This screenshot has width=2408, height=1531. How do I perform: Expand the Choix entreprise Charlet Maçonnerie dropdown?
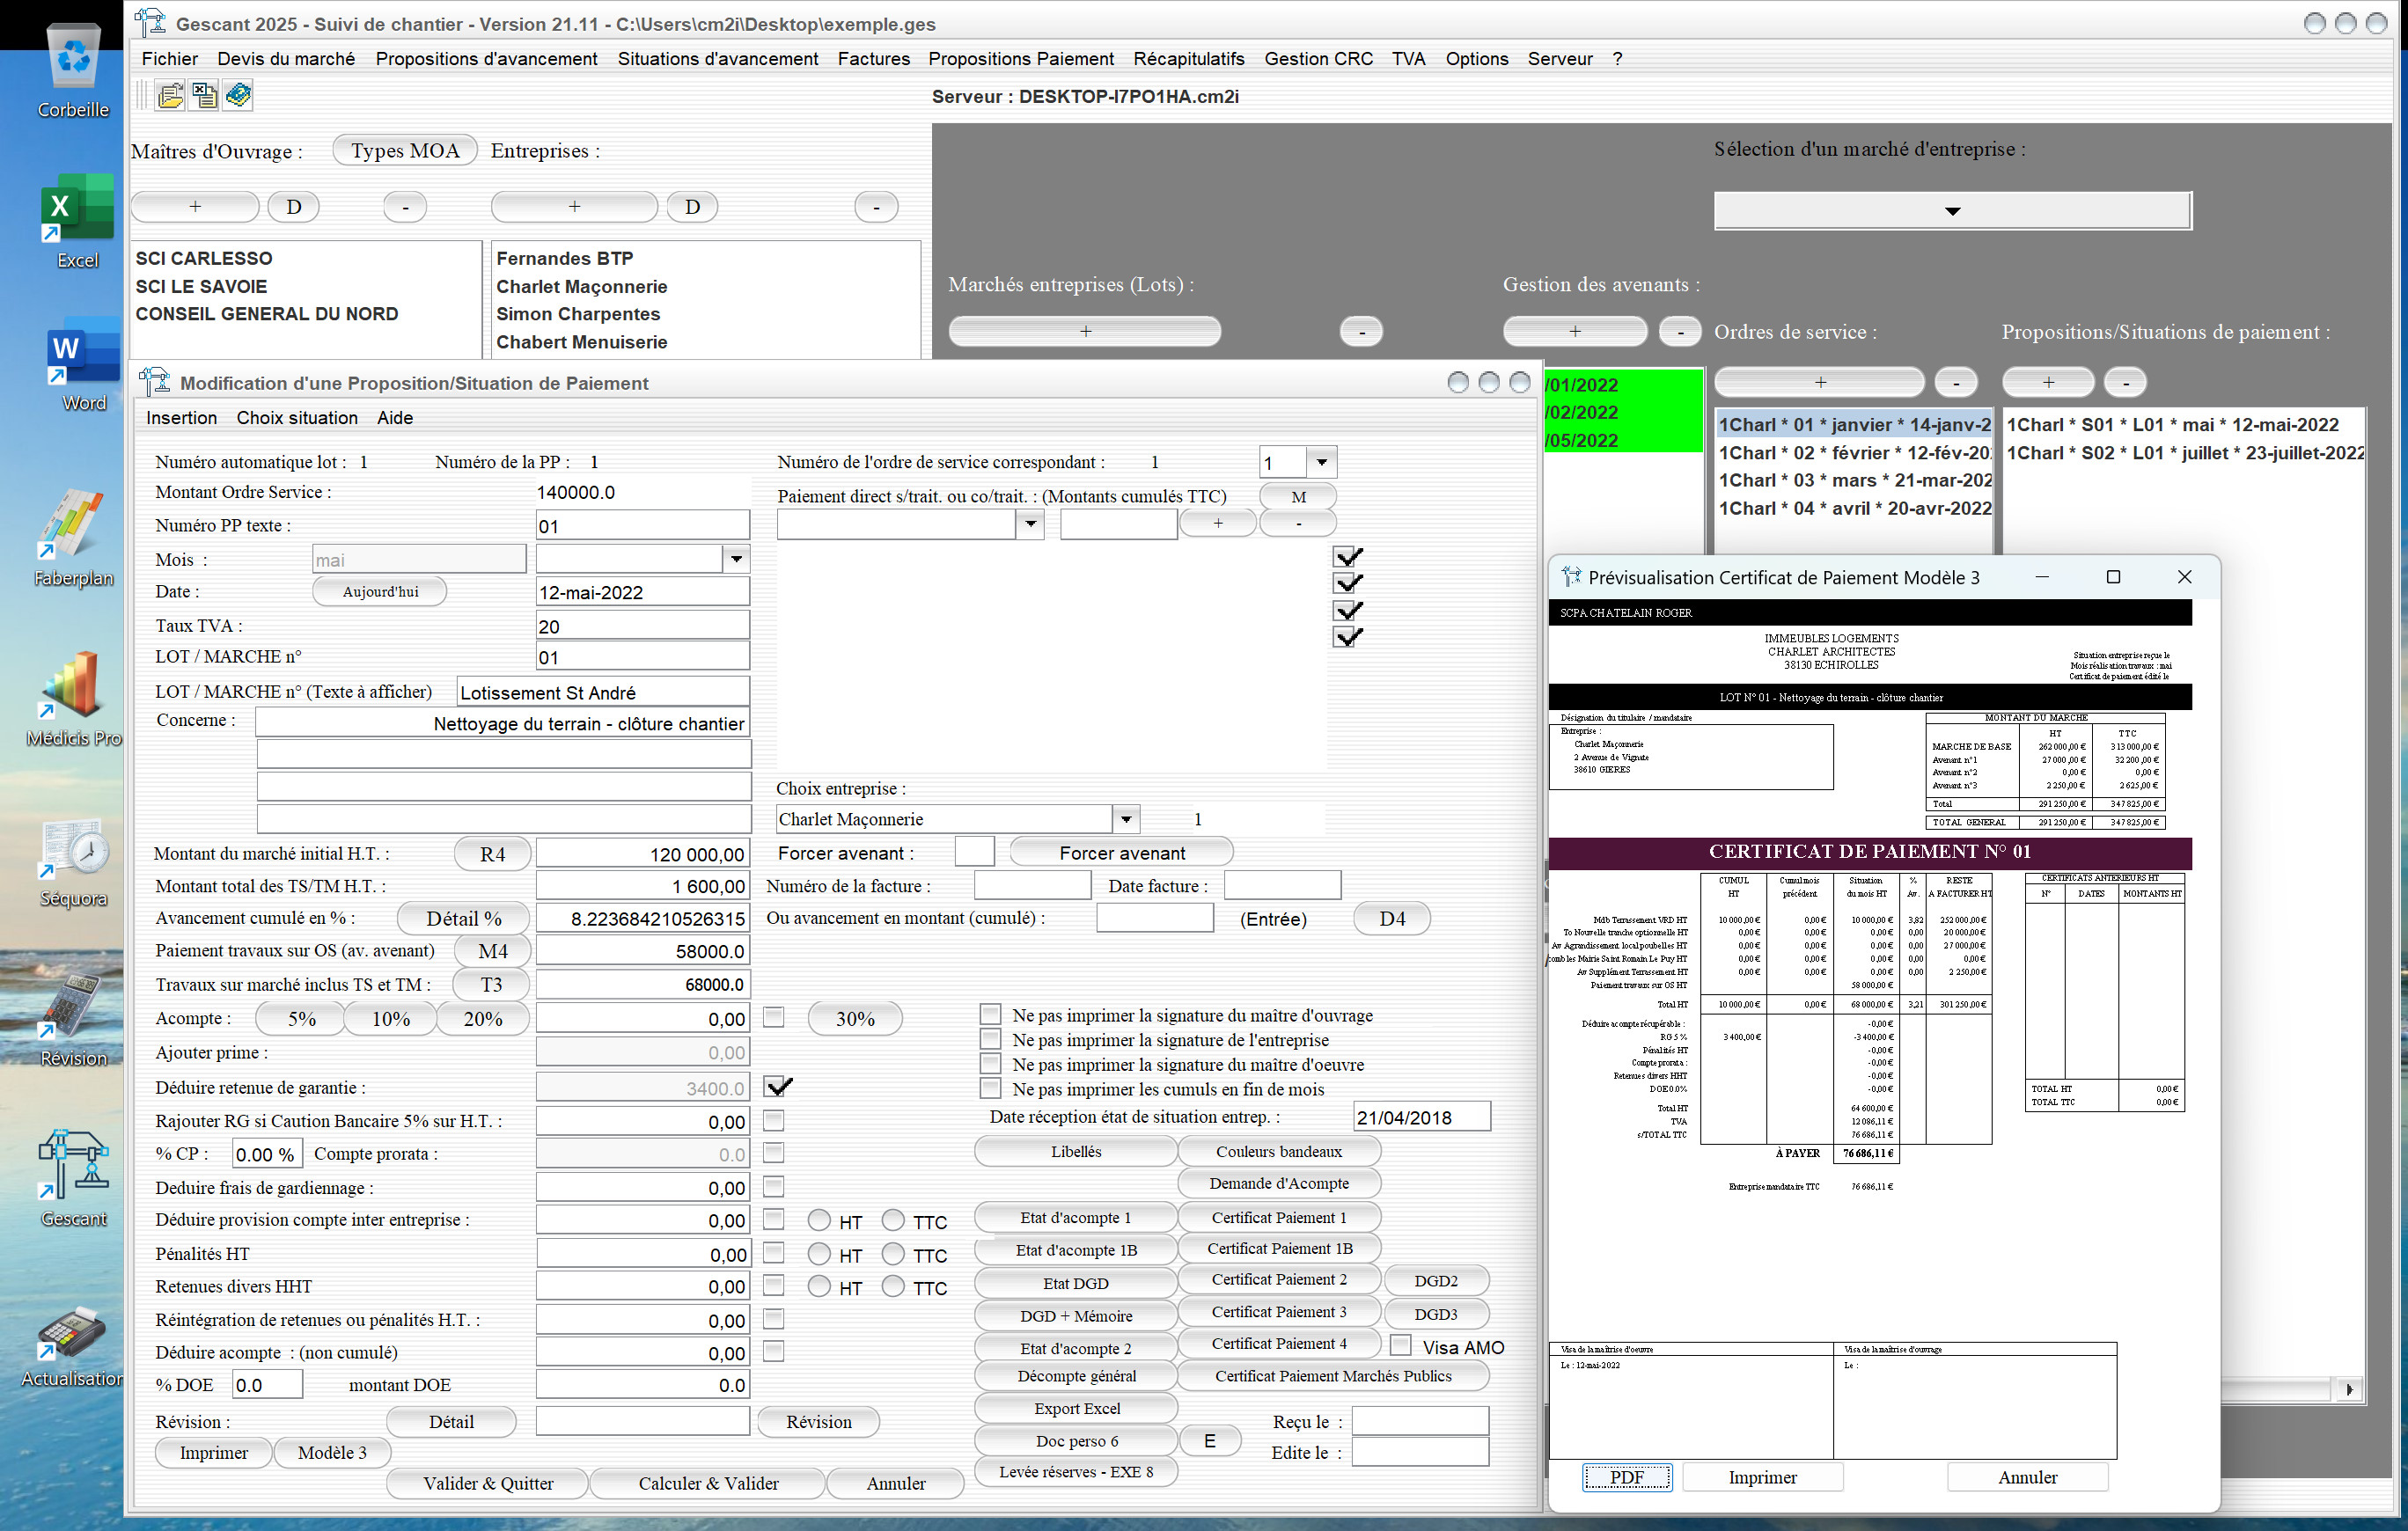point(1126,819)
